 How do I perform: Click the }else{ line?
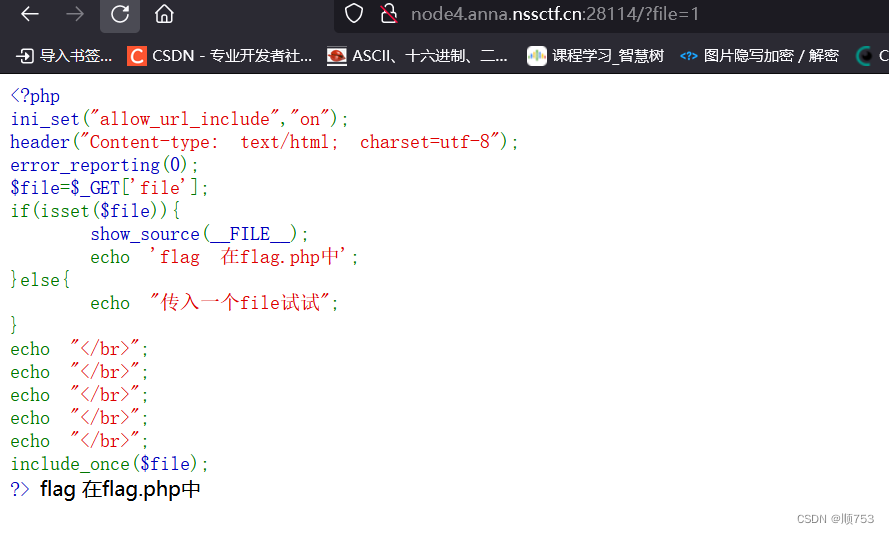40,280
